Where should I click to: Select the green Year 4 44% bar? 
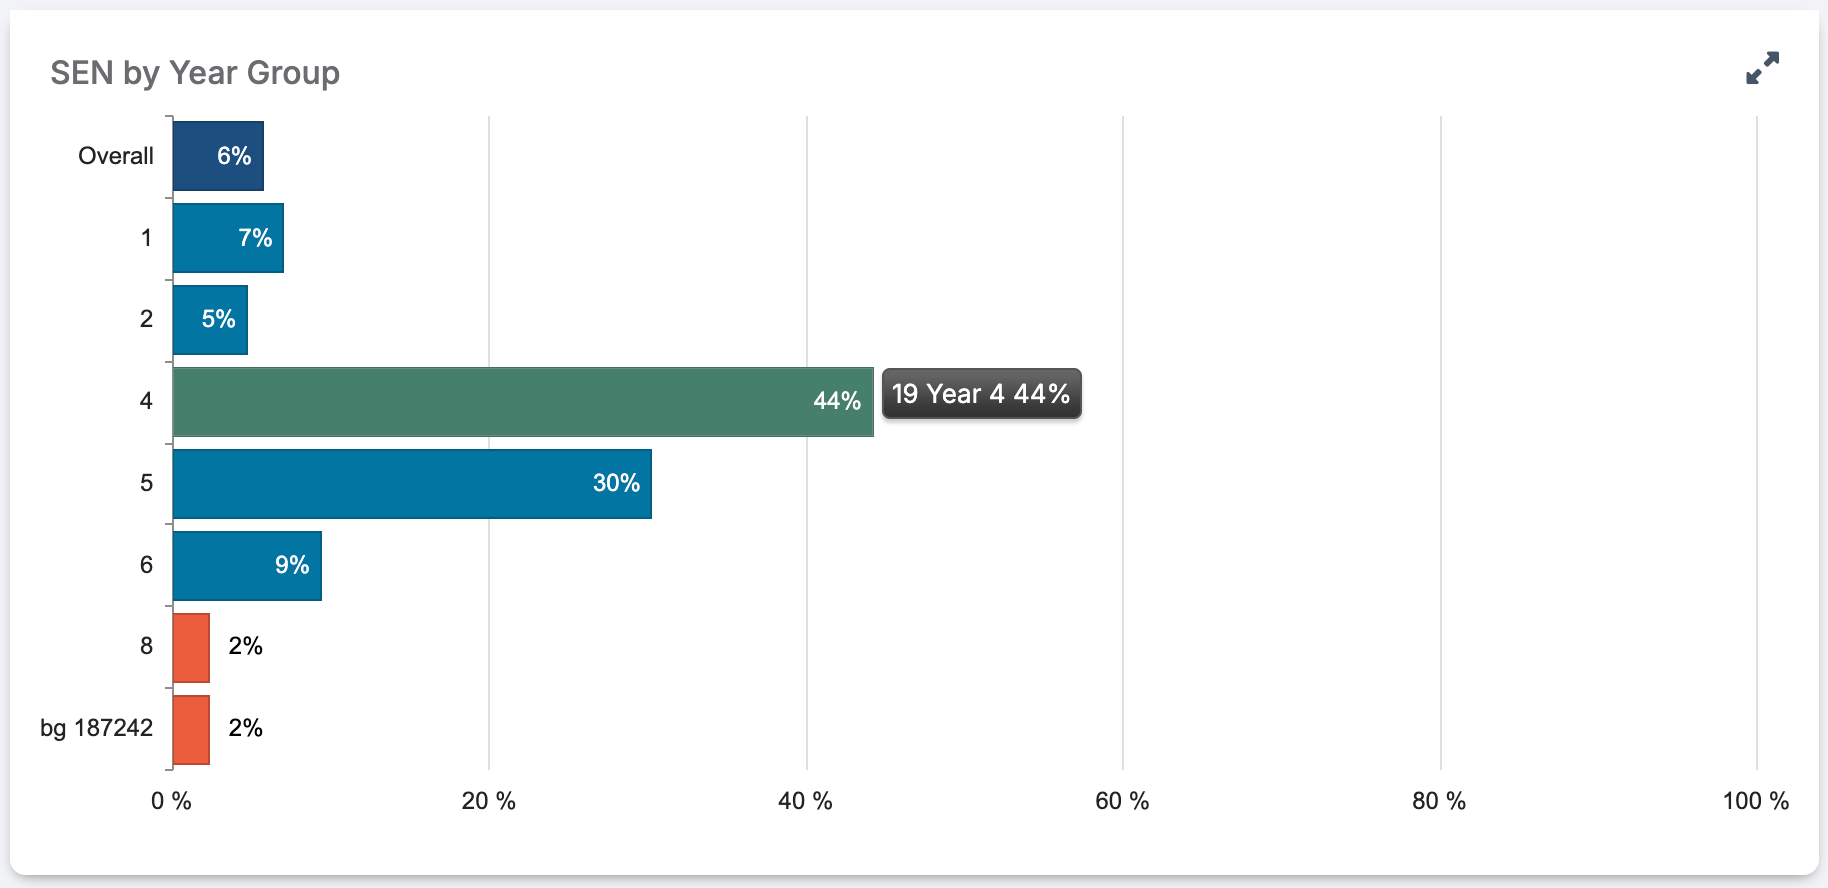coord(522,402)
